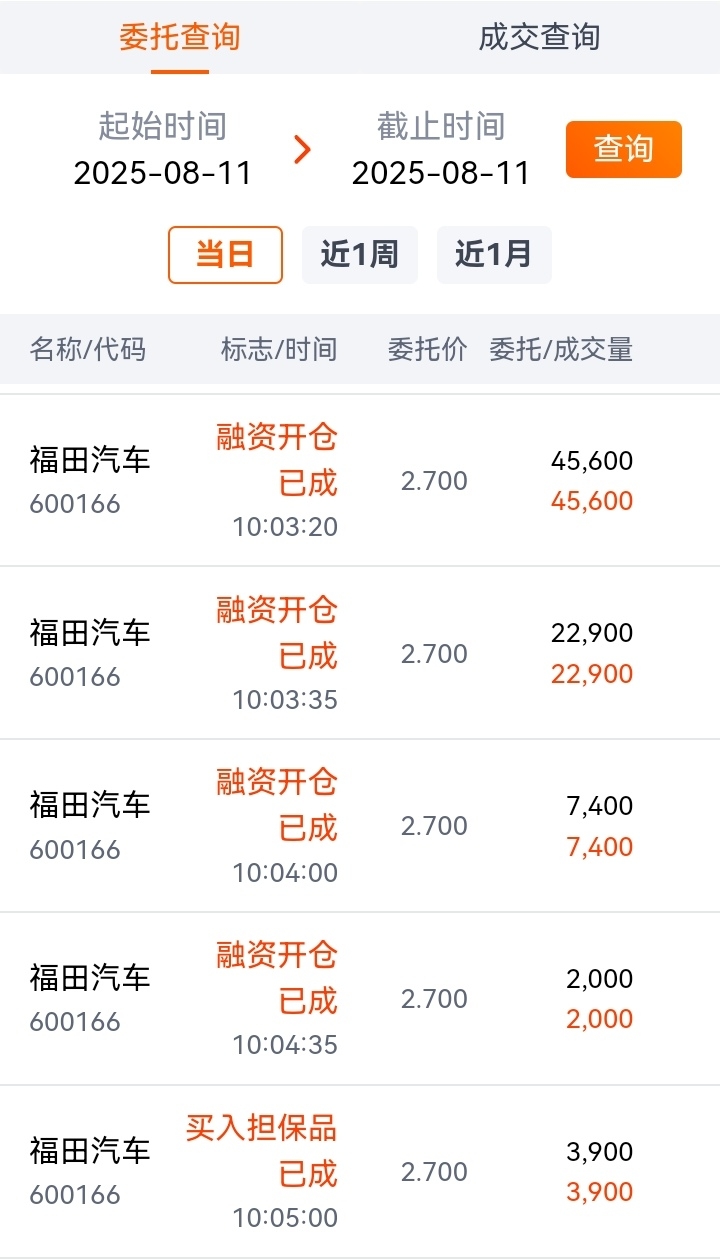
Task: Tap the 标志/时间 column header
Action: coord(279,349)
